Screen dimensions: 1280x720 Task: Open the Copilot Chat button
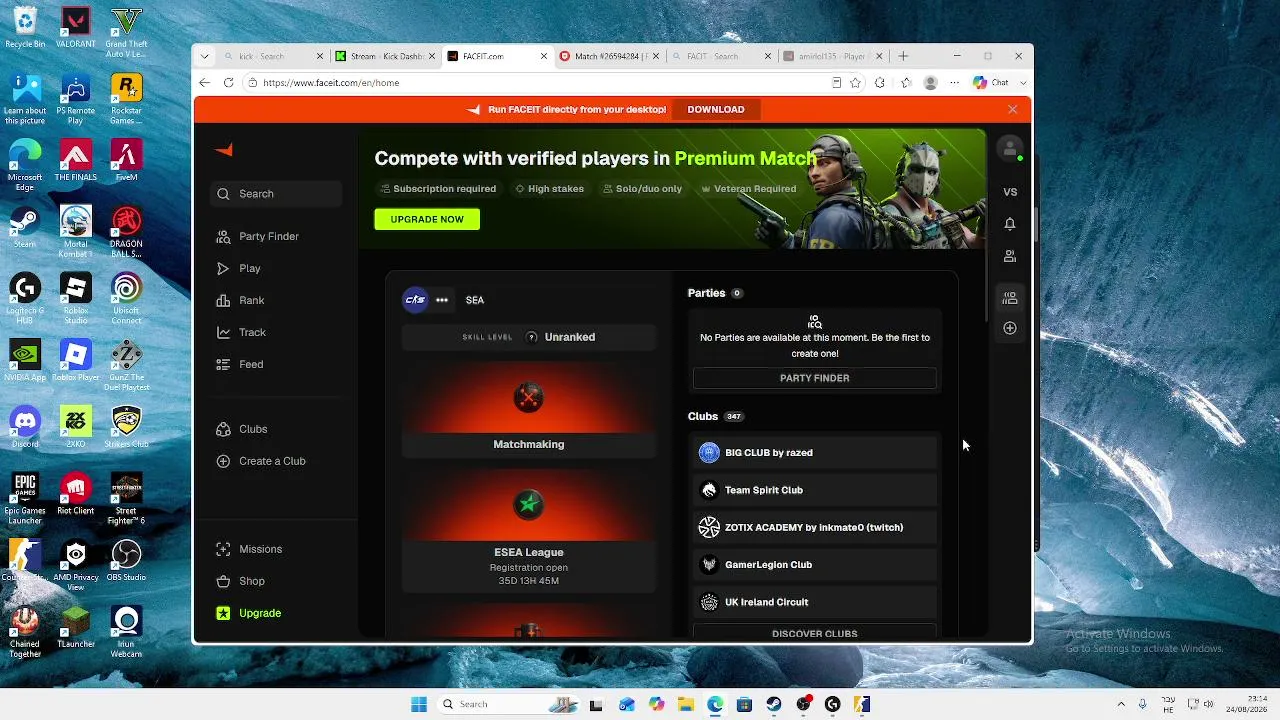(x=991, y=83)
